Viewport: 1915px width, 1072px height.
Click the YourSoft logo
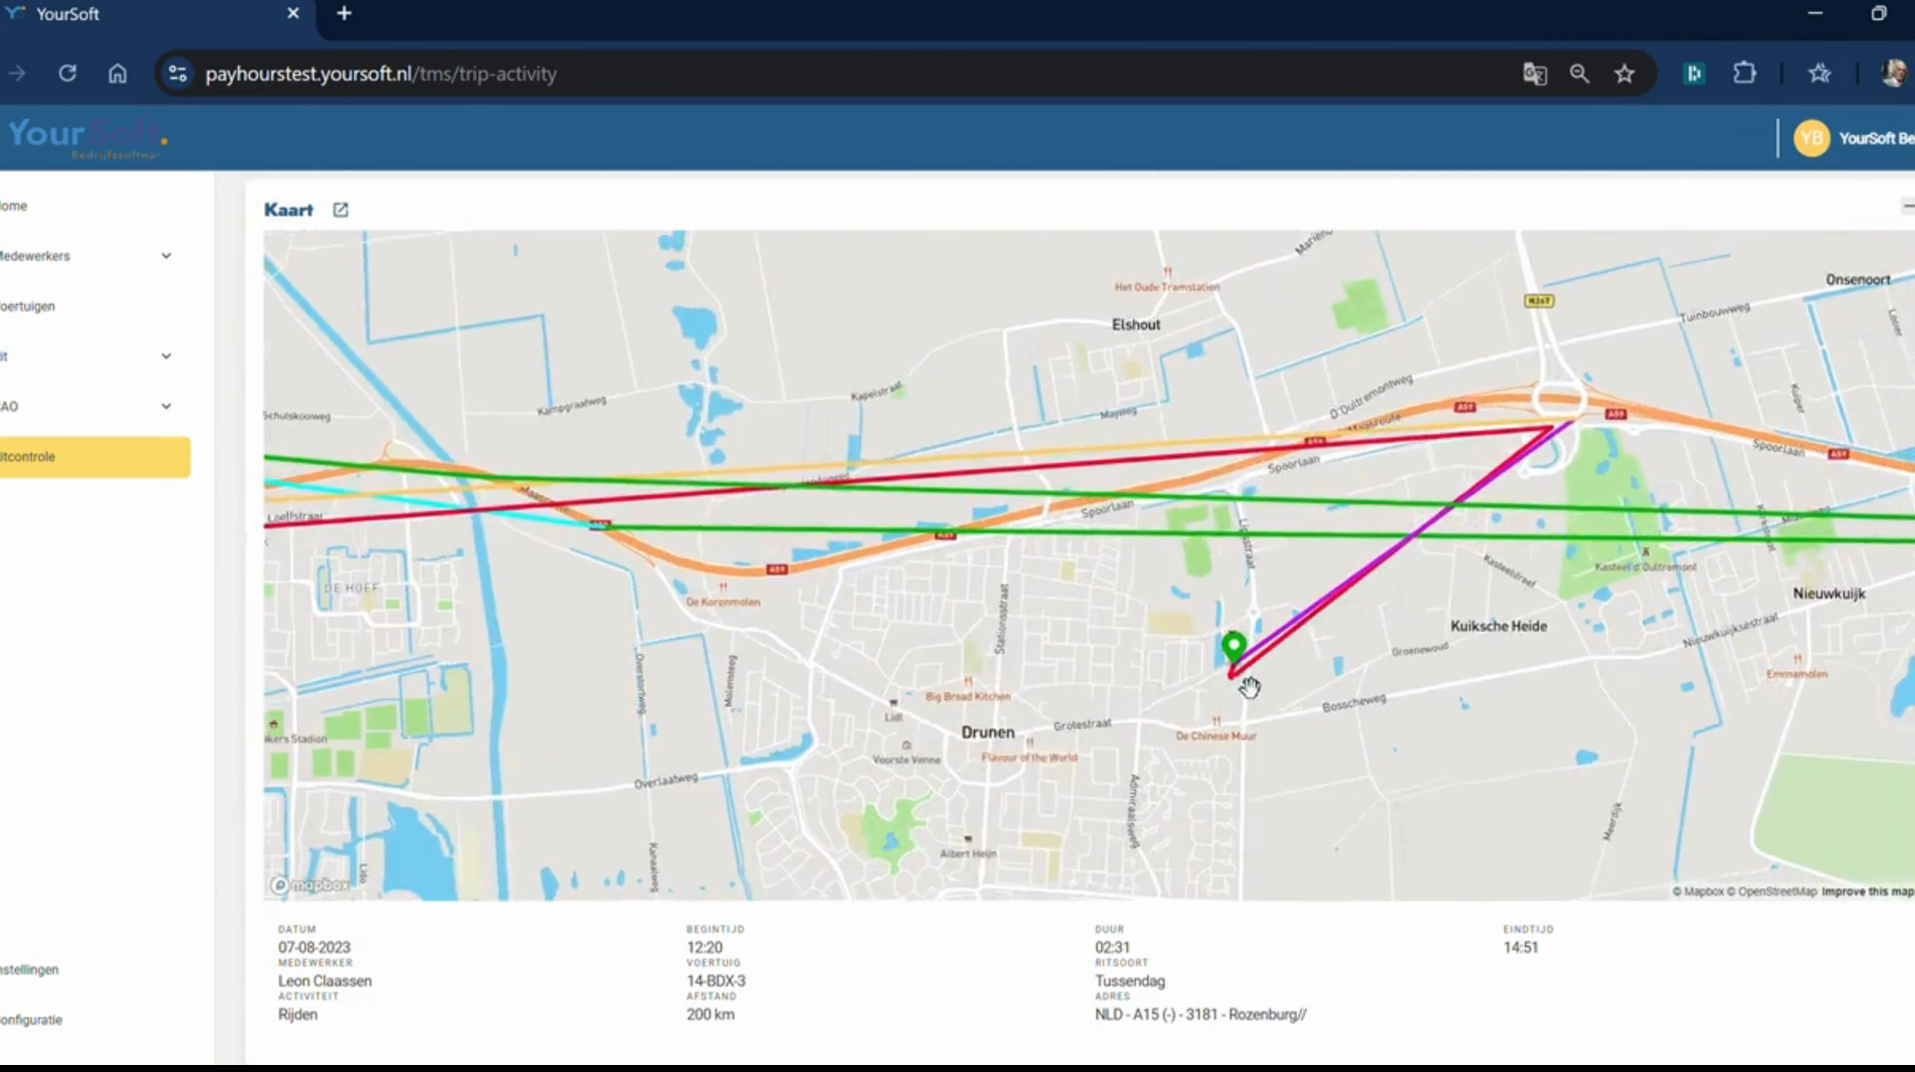pyautogui.click(x=86, y=138)
